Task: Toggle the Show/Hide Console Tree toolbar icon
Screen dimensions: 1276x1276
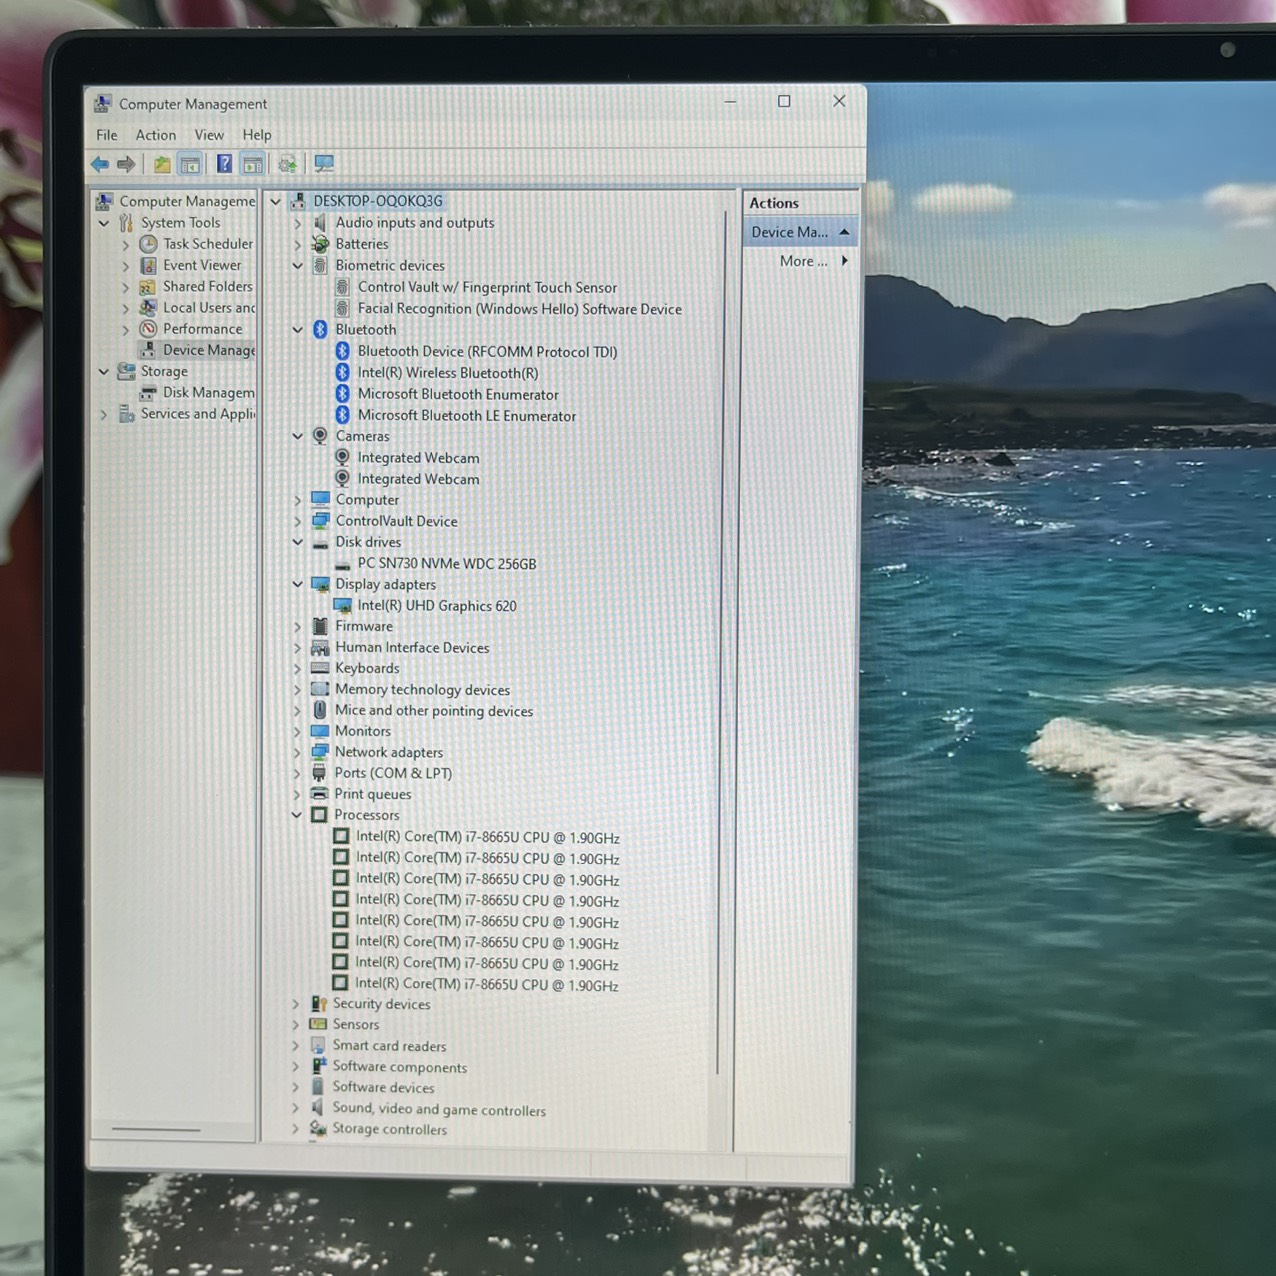Action: click(x=190, y=164)
